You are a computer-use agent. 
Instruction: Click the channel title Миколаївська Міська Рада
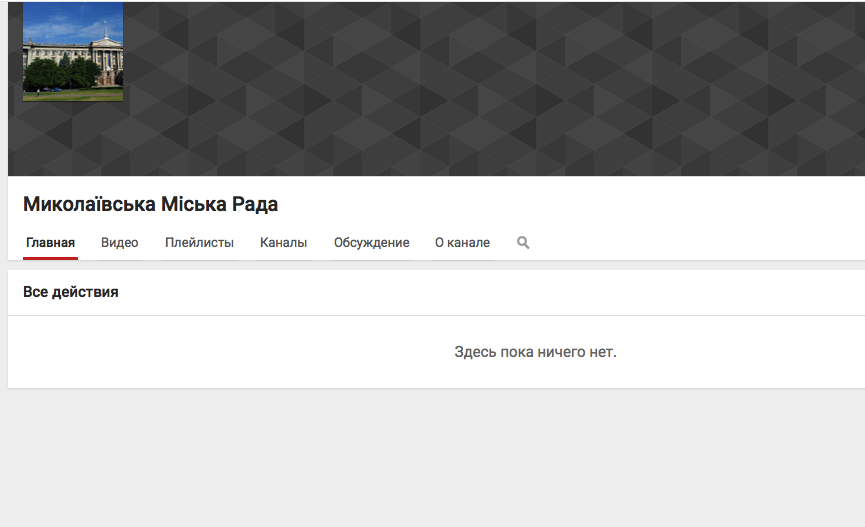150,204
